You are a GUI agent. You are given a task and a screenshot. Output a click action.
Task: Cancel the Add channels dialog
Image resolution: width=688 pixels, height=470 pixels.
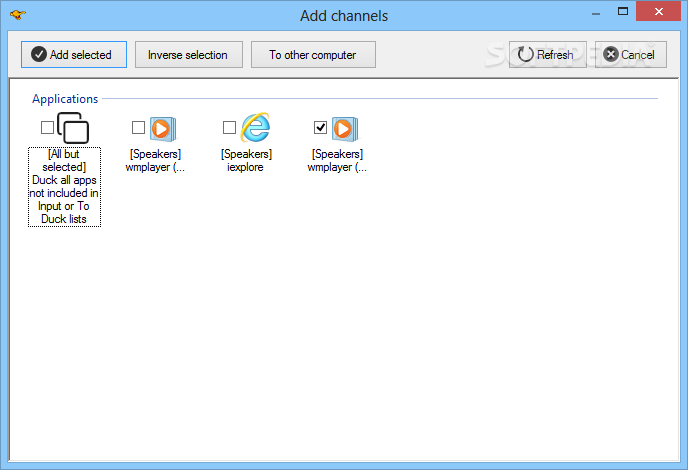631,55
